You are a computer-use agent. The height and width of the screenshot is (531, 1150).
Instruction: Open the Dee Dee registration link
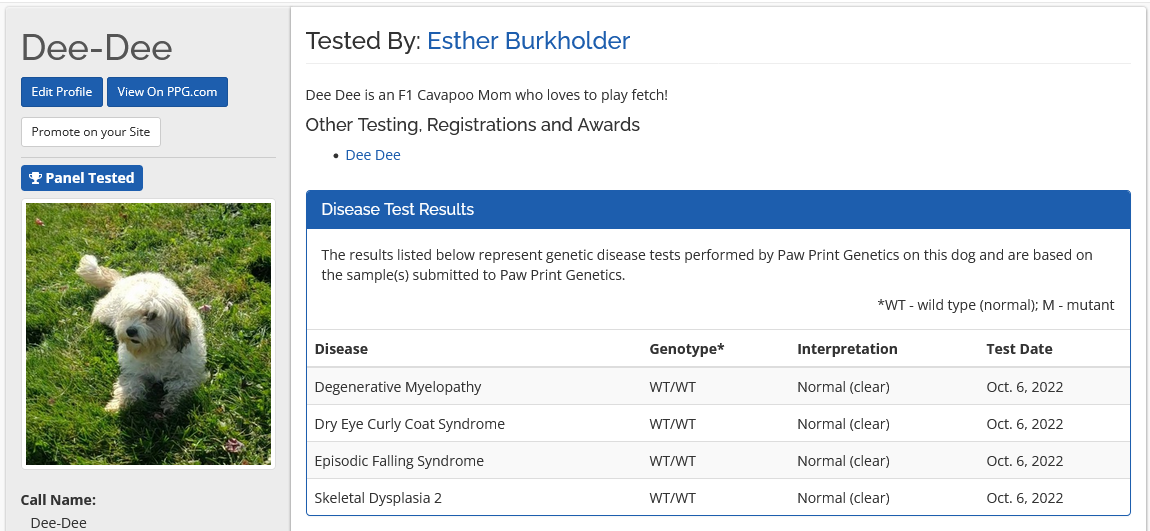pos(373,155)
